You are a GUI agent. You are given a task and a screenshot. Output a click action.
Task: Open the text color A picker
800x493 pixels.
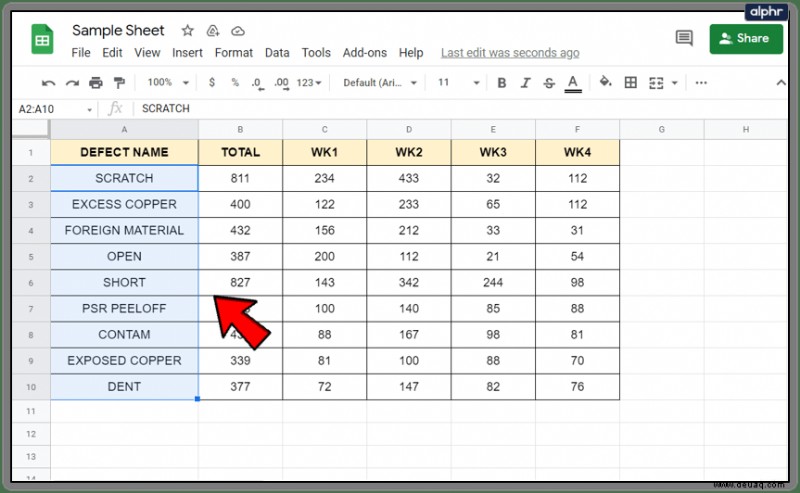[573, 83]
